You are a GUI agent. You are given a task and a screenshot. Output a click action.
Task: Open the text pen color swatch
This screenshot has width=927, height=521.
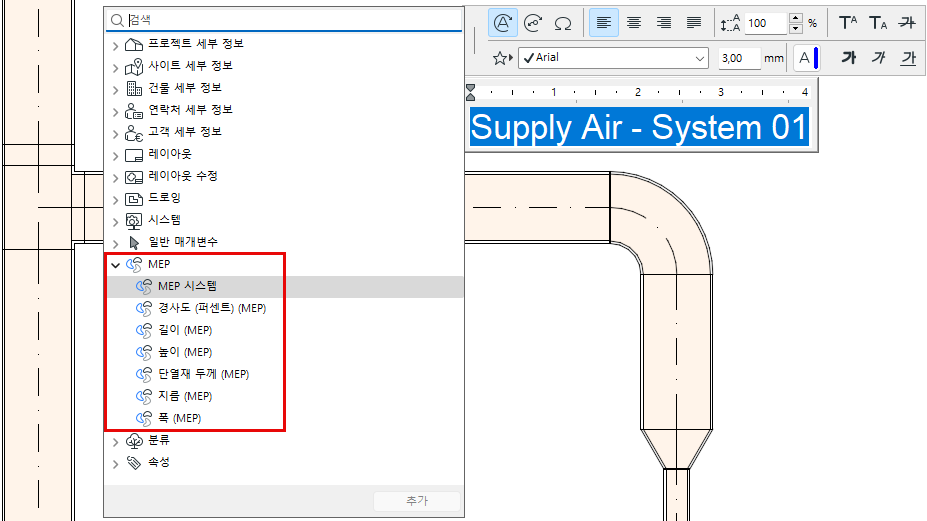click(x=807, y=58)
